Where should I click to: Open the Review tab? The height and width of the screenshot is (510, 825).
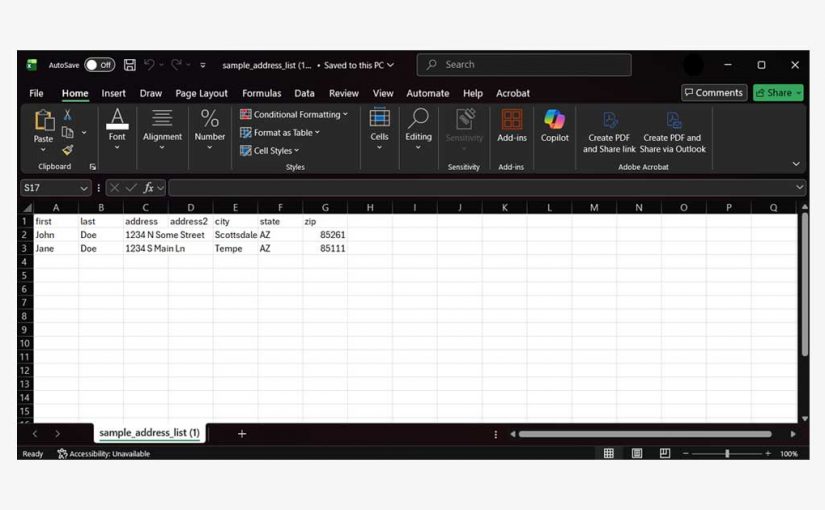click(344, 93)
